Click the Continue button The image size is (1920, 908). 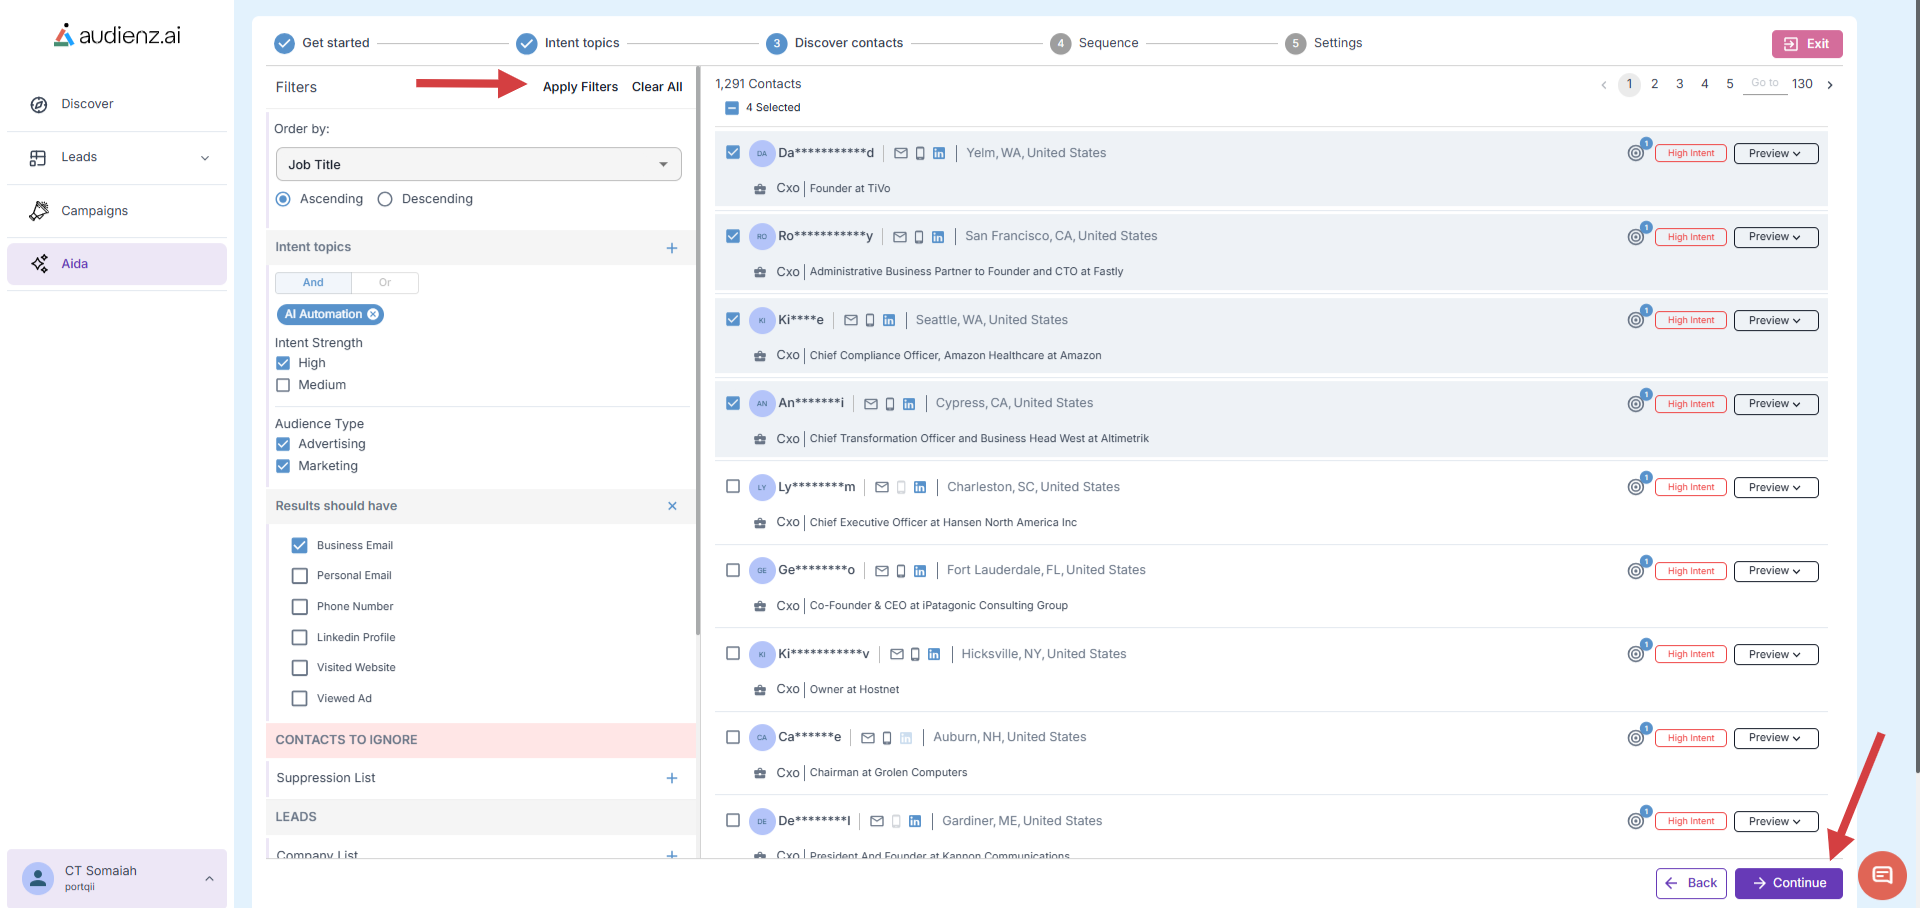(x=1789, y=883)
